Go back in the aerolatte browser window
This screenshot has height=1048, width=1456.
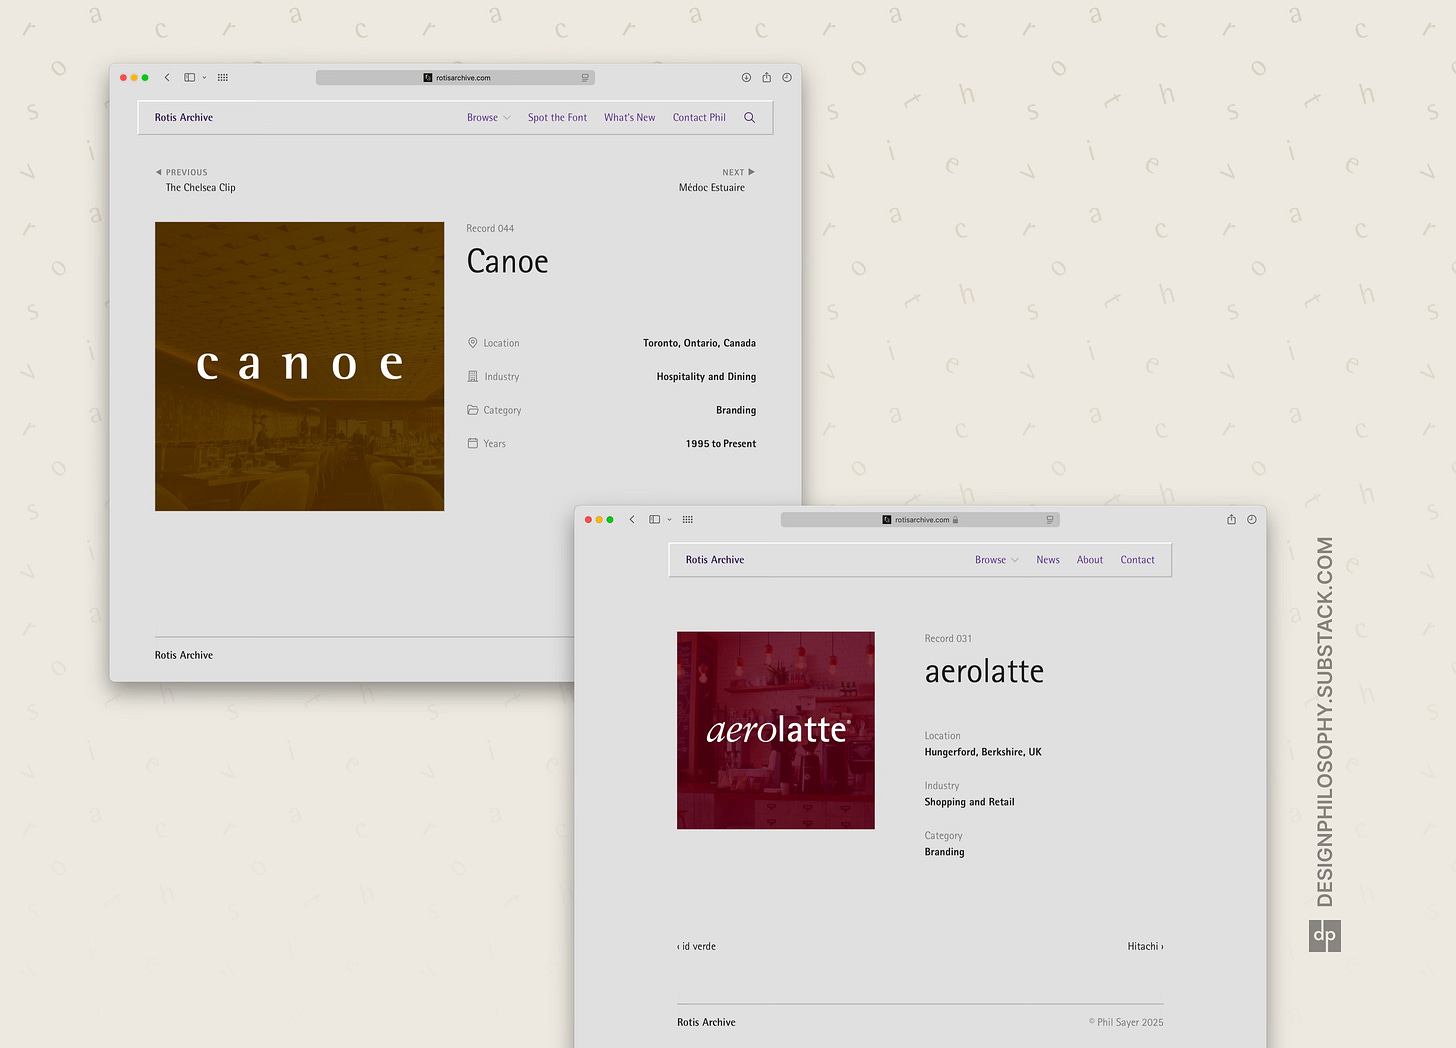click(632, 519)
